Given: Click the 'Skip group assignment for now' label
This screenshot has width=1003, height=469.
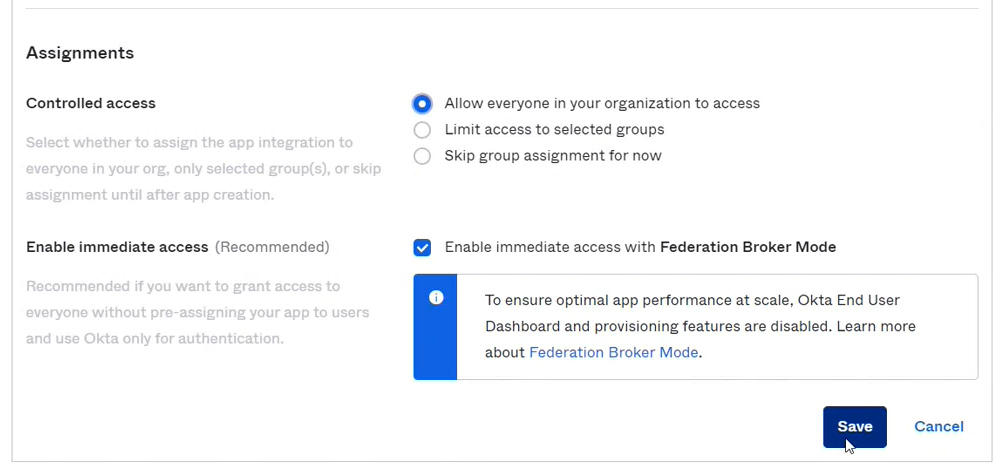Looking at the screenshot, I should click(x=552, y=156).
